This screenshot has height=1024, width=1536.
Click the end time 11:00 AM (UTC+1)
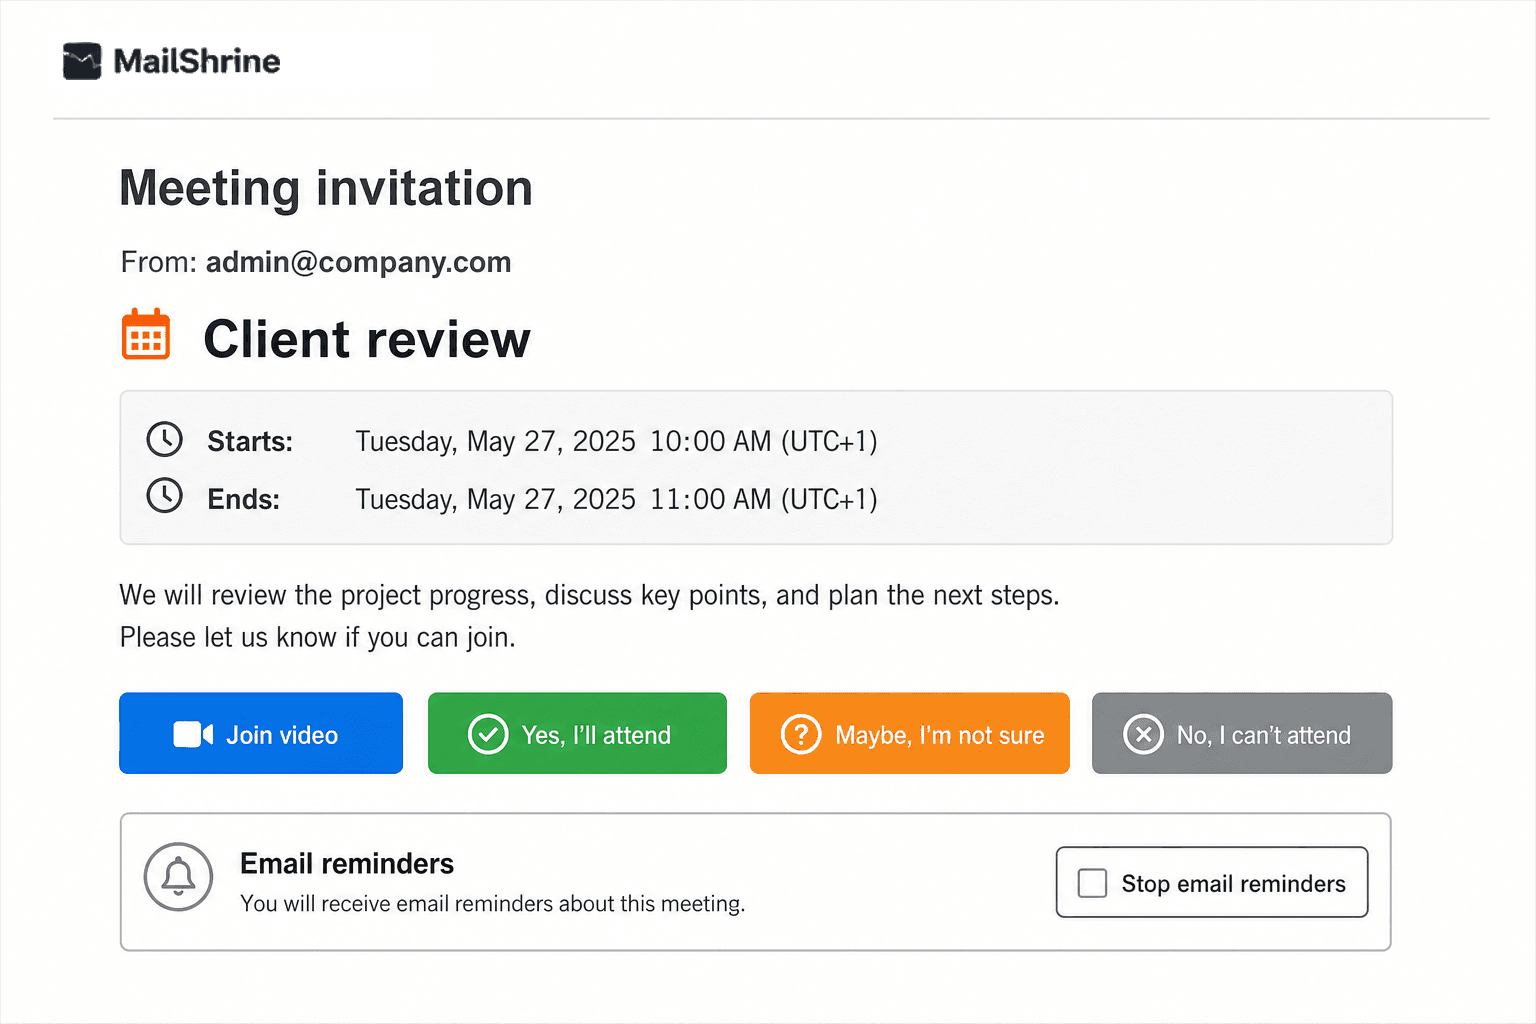point(764,499)
